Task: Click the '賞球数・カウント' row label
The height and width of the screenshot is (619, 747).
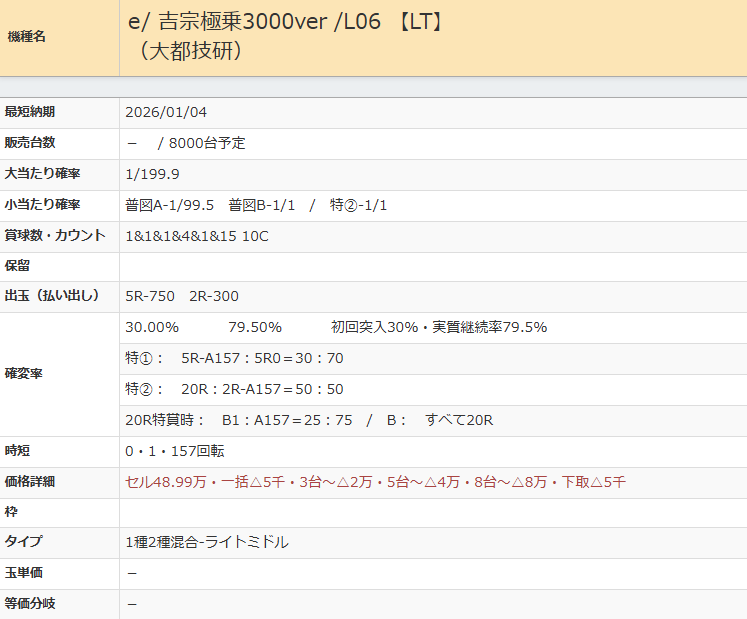Action: point(55,235)
